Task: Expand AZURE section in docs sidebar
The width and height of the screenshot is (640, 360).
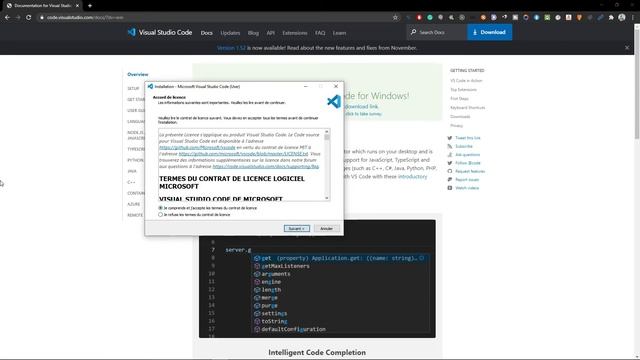Action: (134, 204)
